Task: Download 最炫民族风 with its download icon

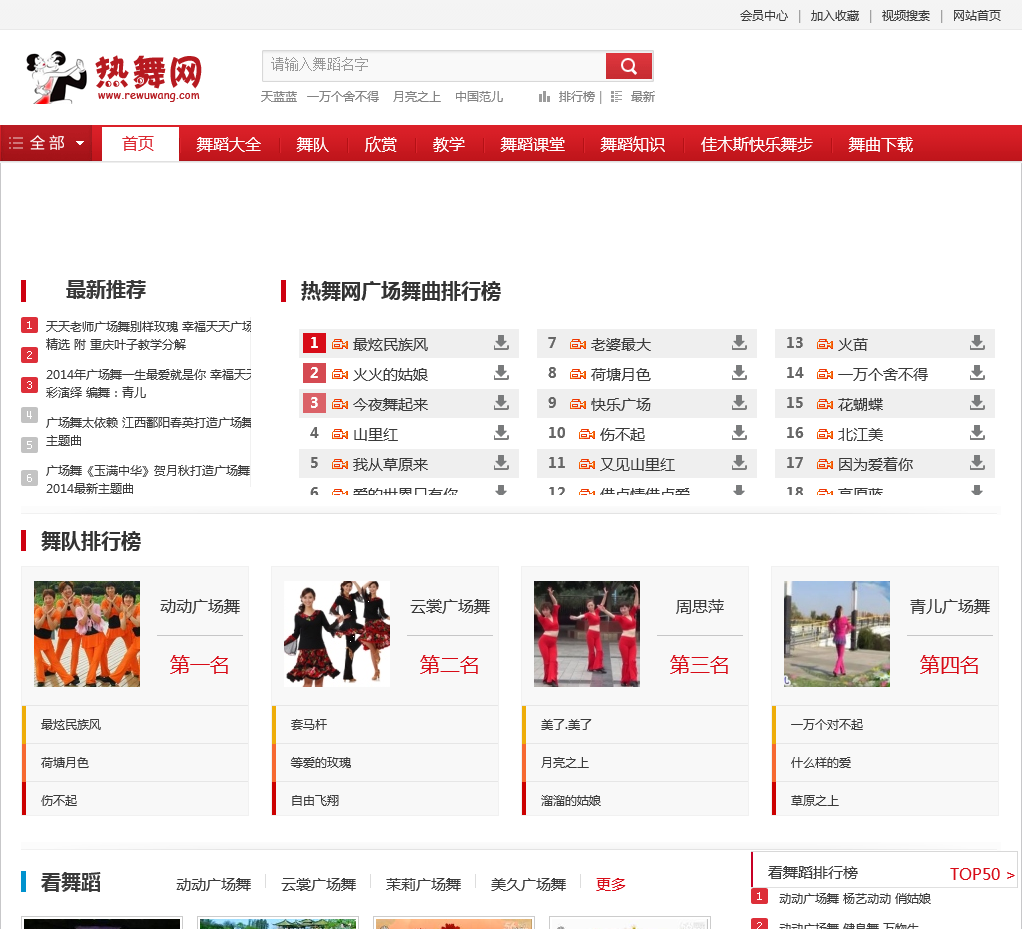Action: (501, 342)
